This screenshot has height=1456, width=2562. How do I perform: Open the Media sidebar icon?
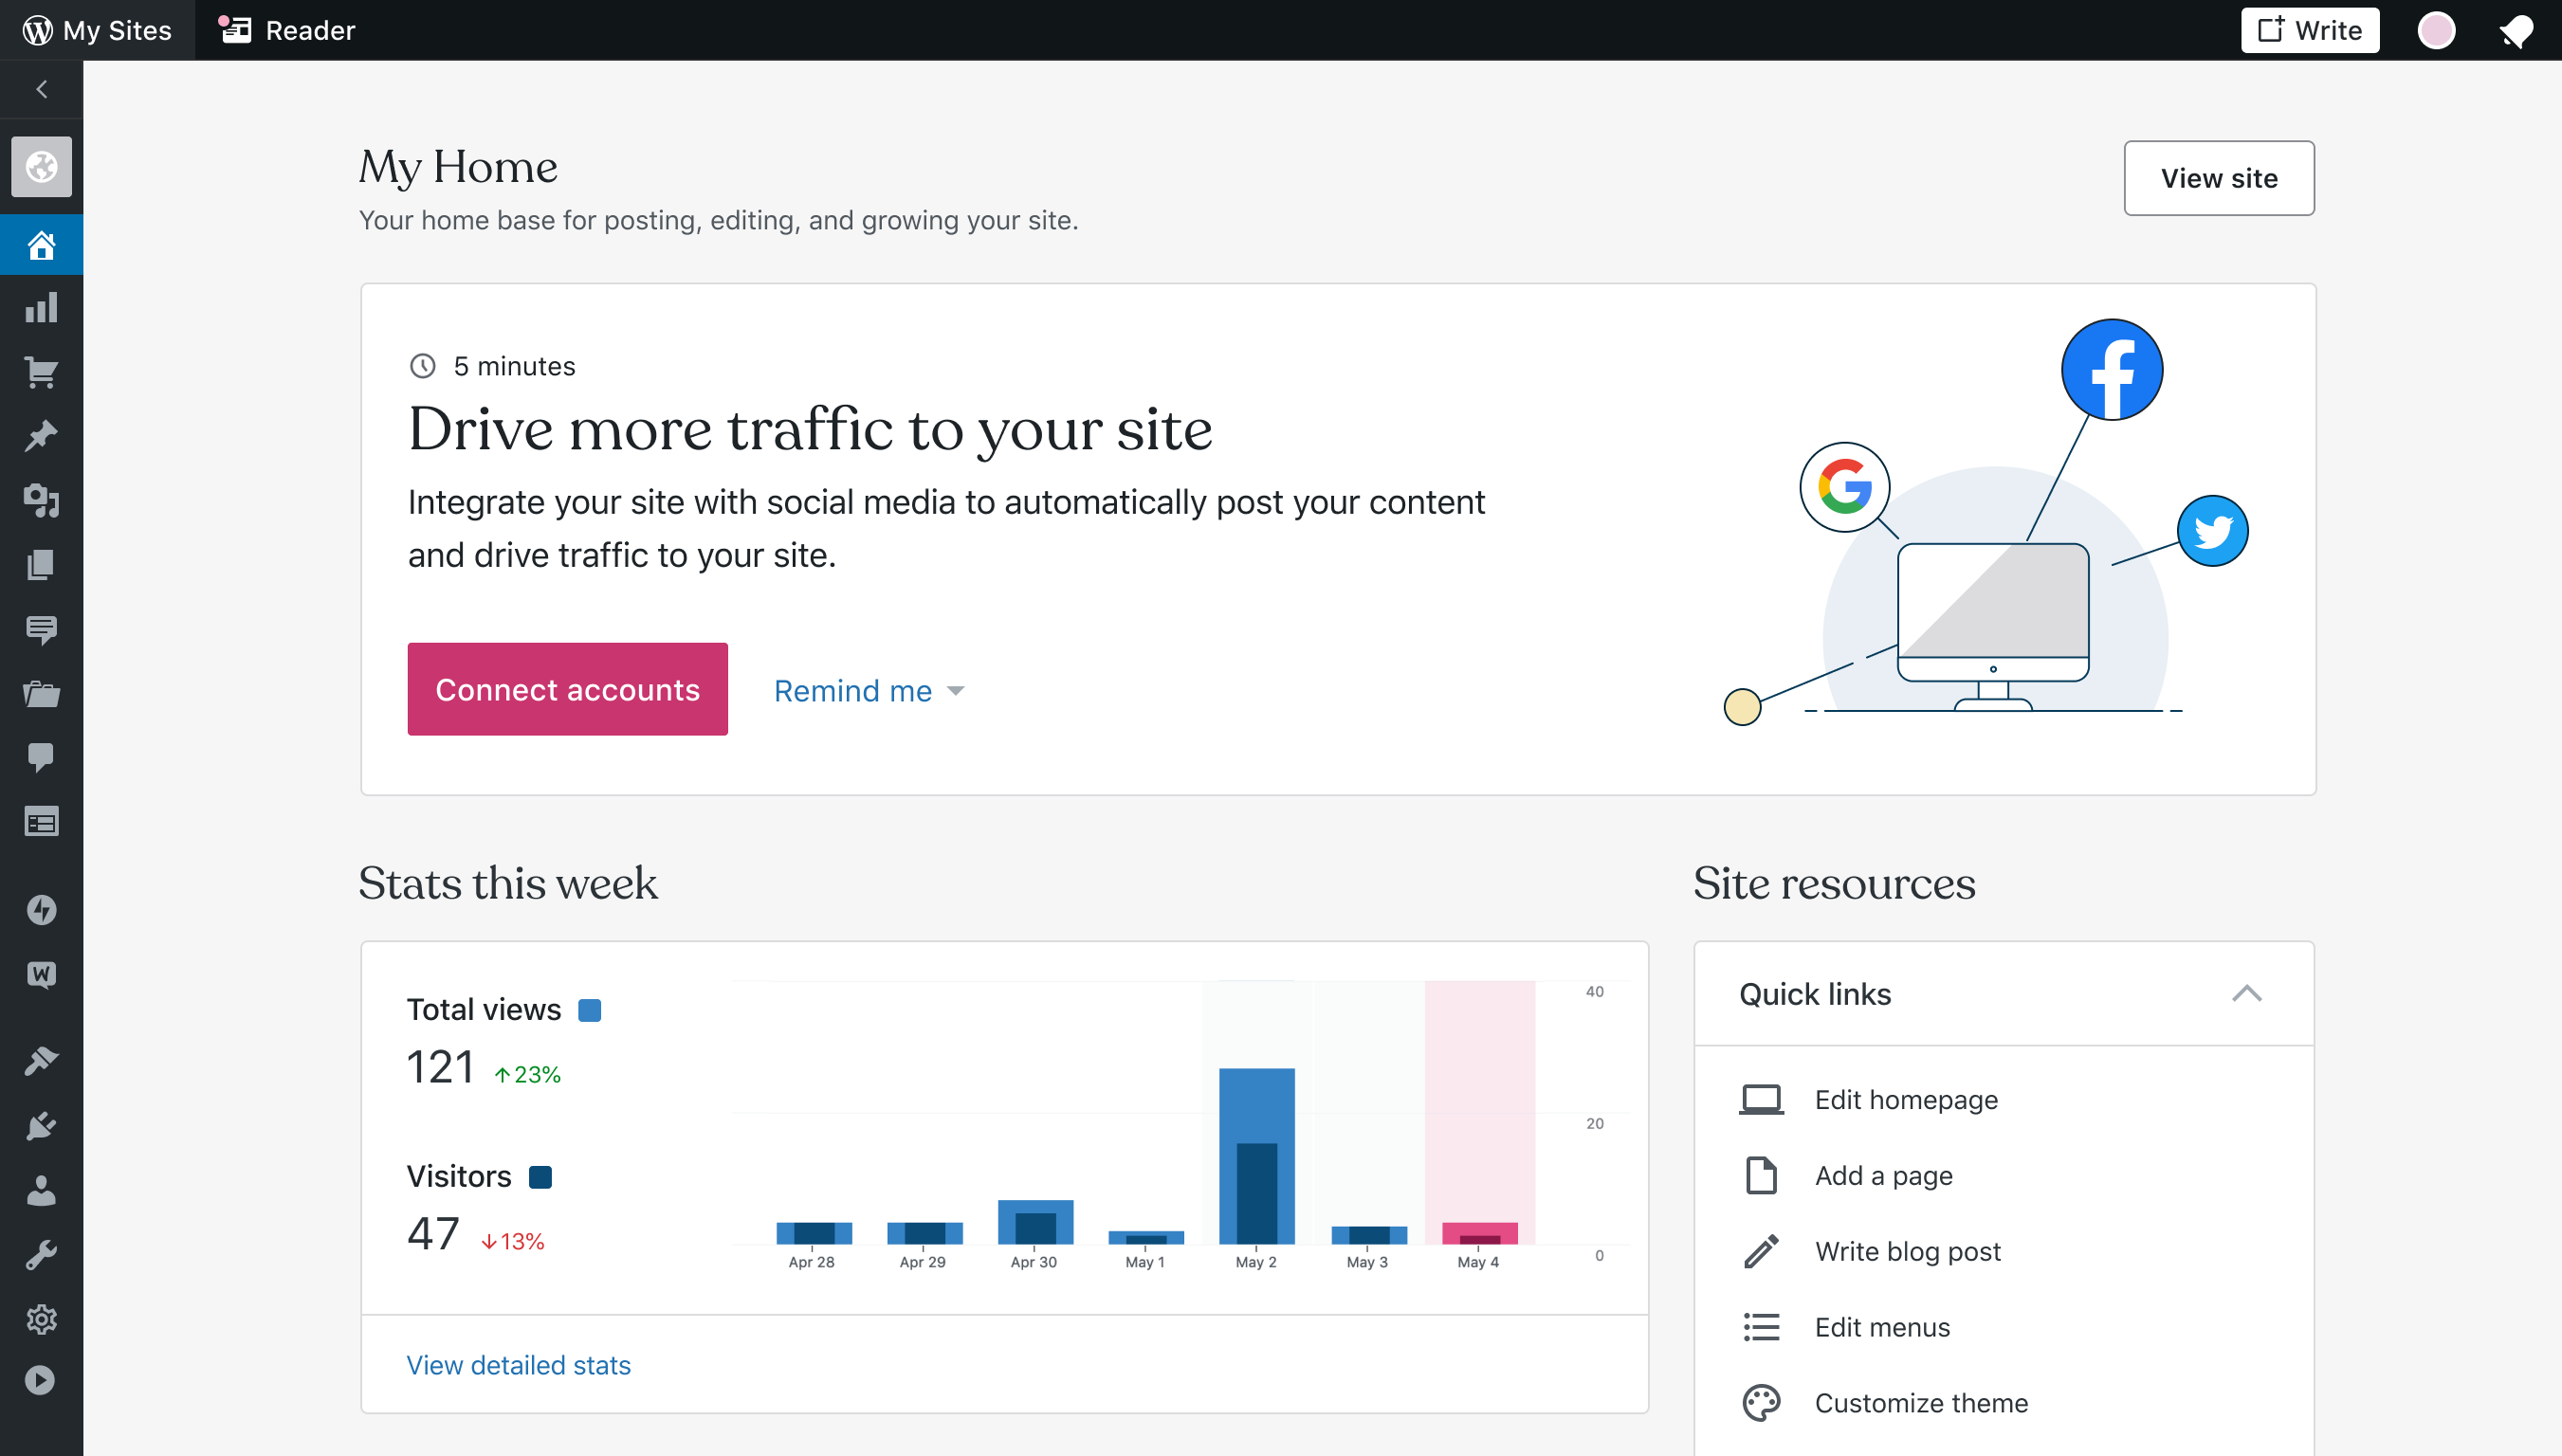(41, 500)
